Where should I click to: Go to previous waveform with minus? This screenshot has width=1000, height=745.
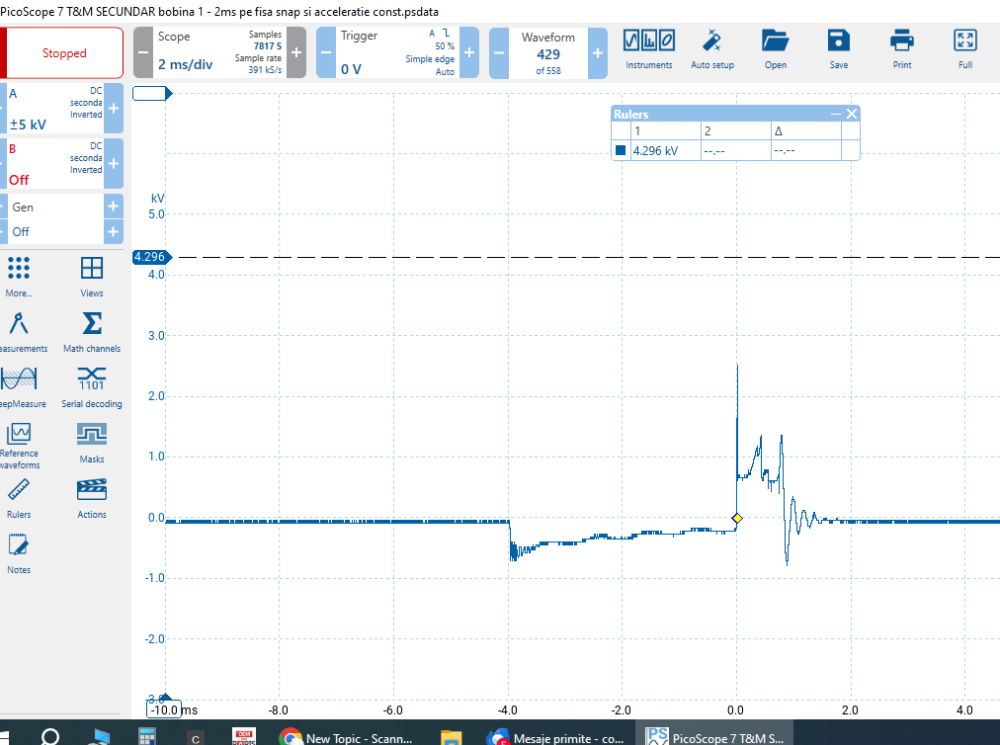[x=499, y=53]
